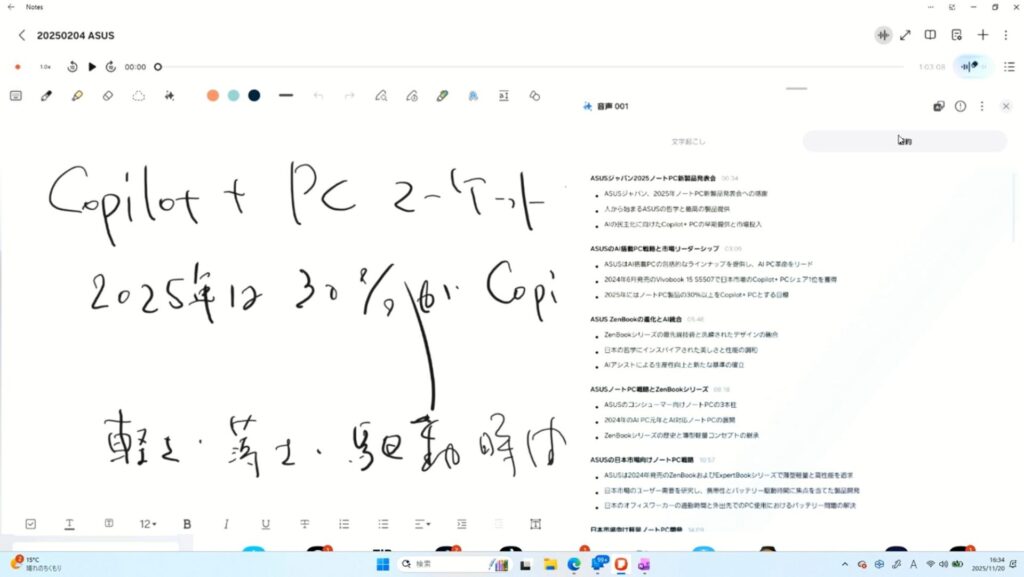Choose the orange pen color
1024x577 pixels.
point(212,96)
